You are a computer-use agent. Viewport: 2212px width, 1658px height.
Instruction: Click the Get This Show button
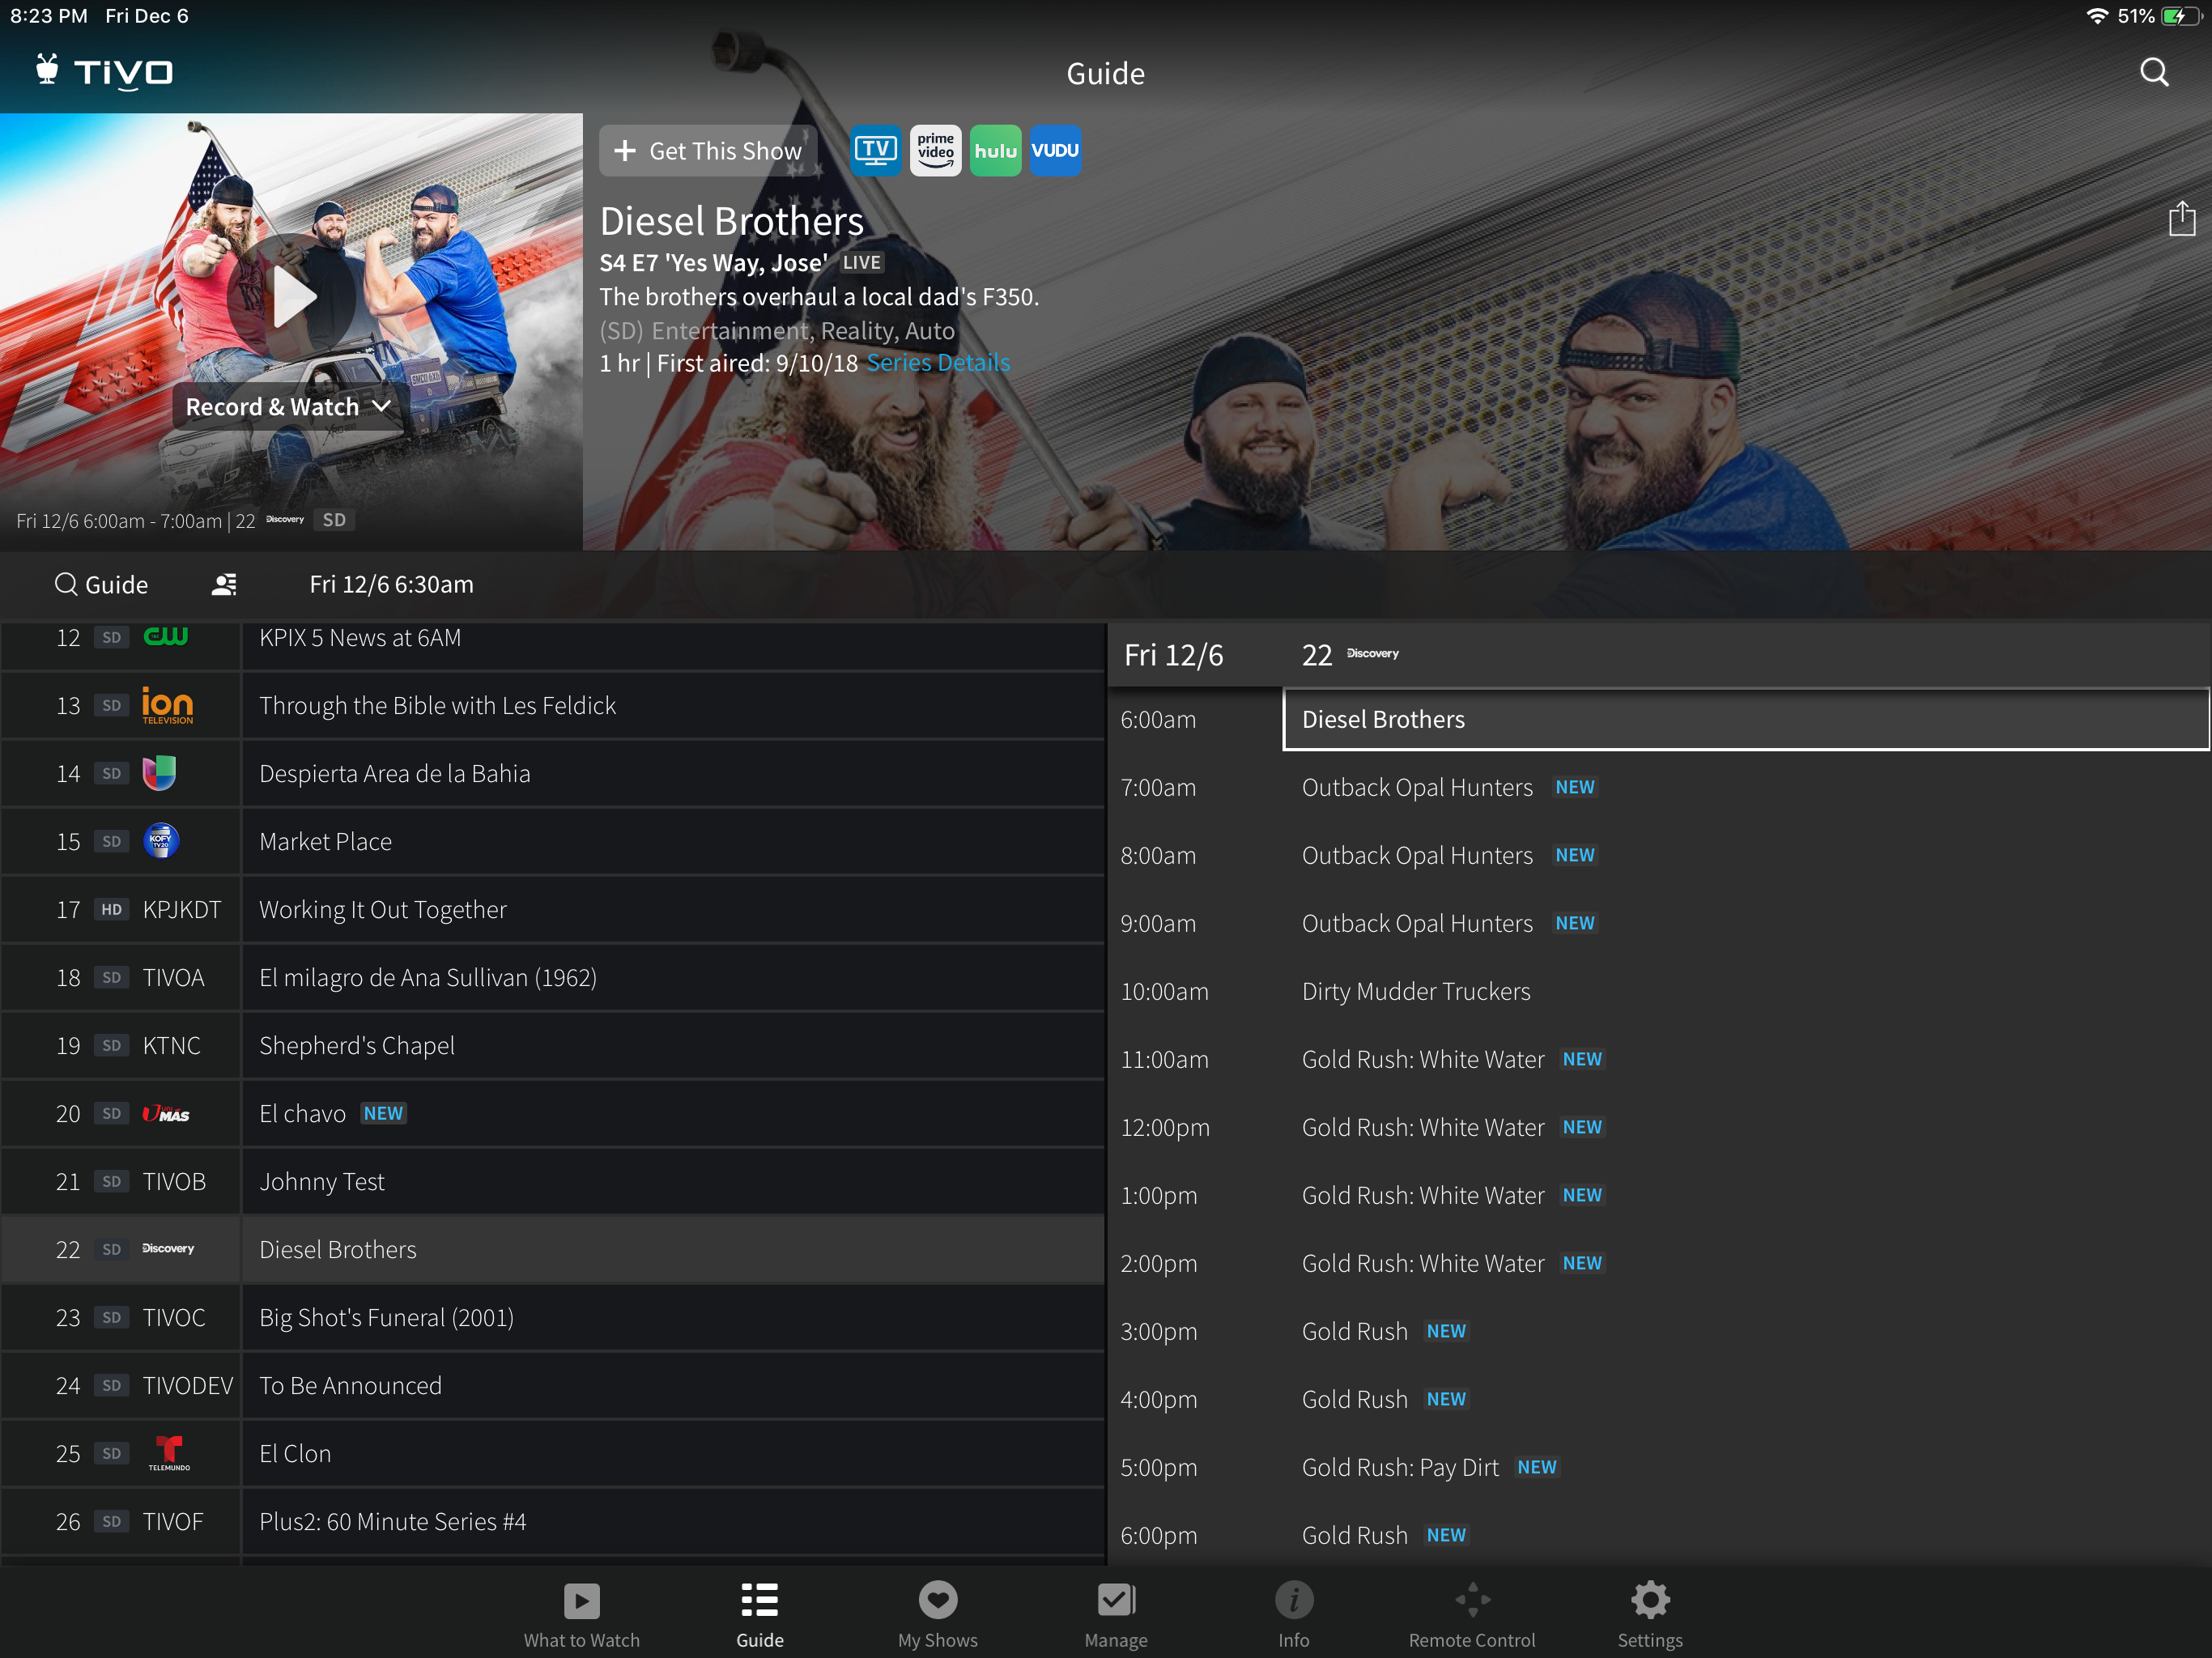pos(708,151)
